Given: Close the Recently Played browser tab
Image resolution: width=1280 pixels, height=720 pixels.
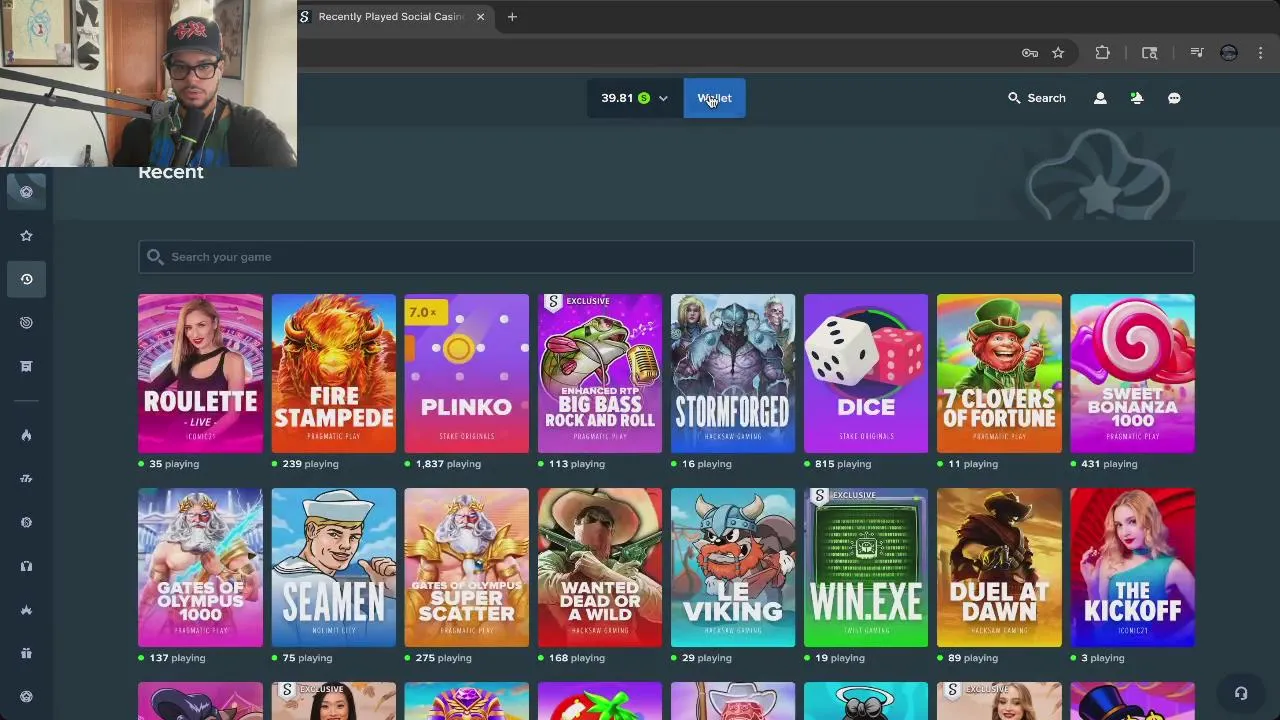Looking at the screenshot, I should [x=481, y=17].
